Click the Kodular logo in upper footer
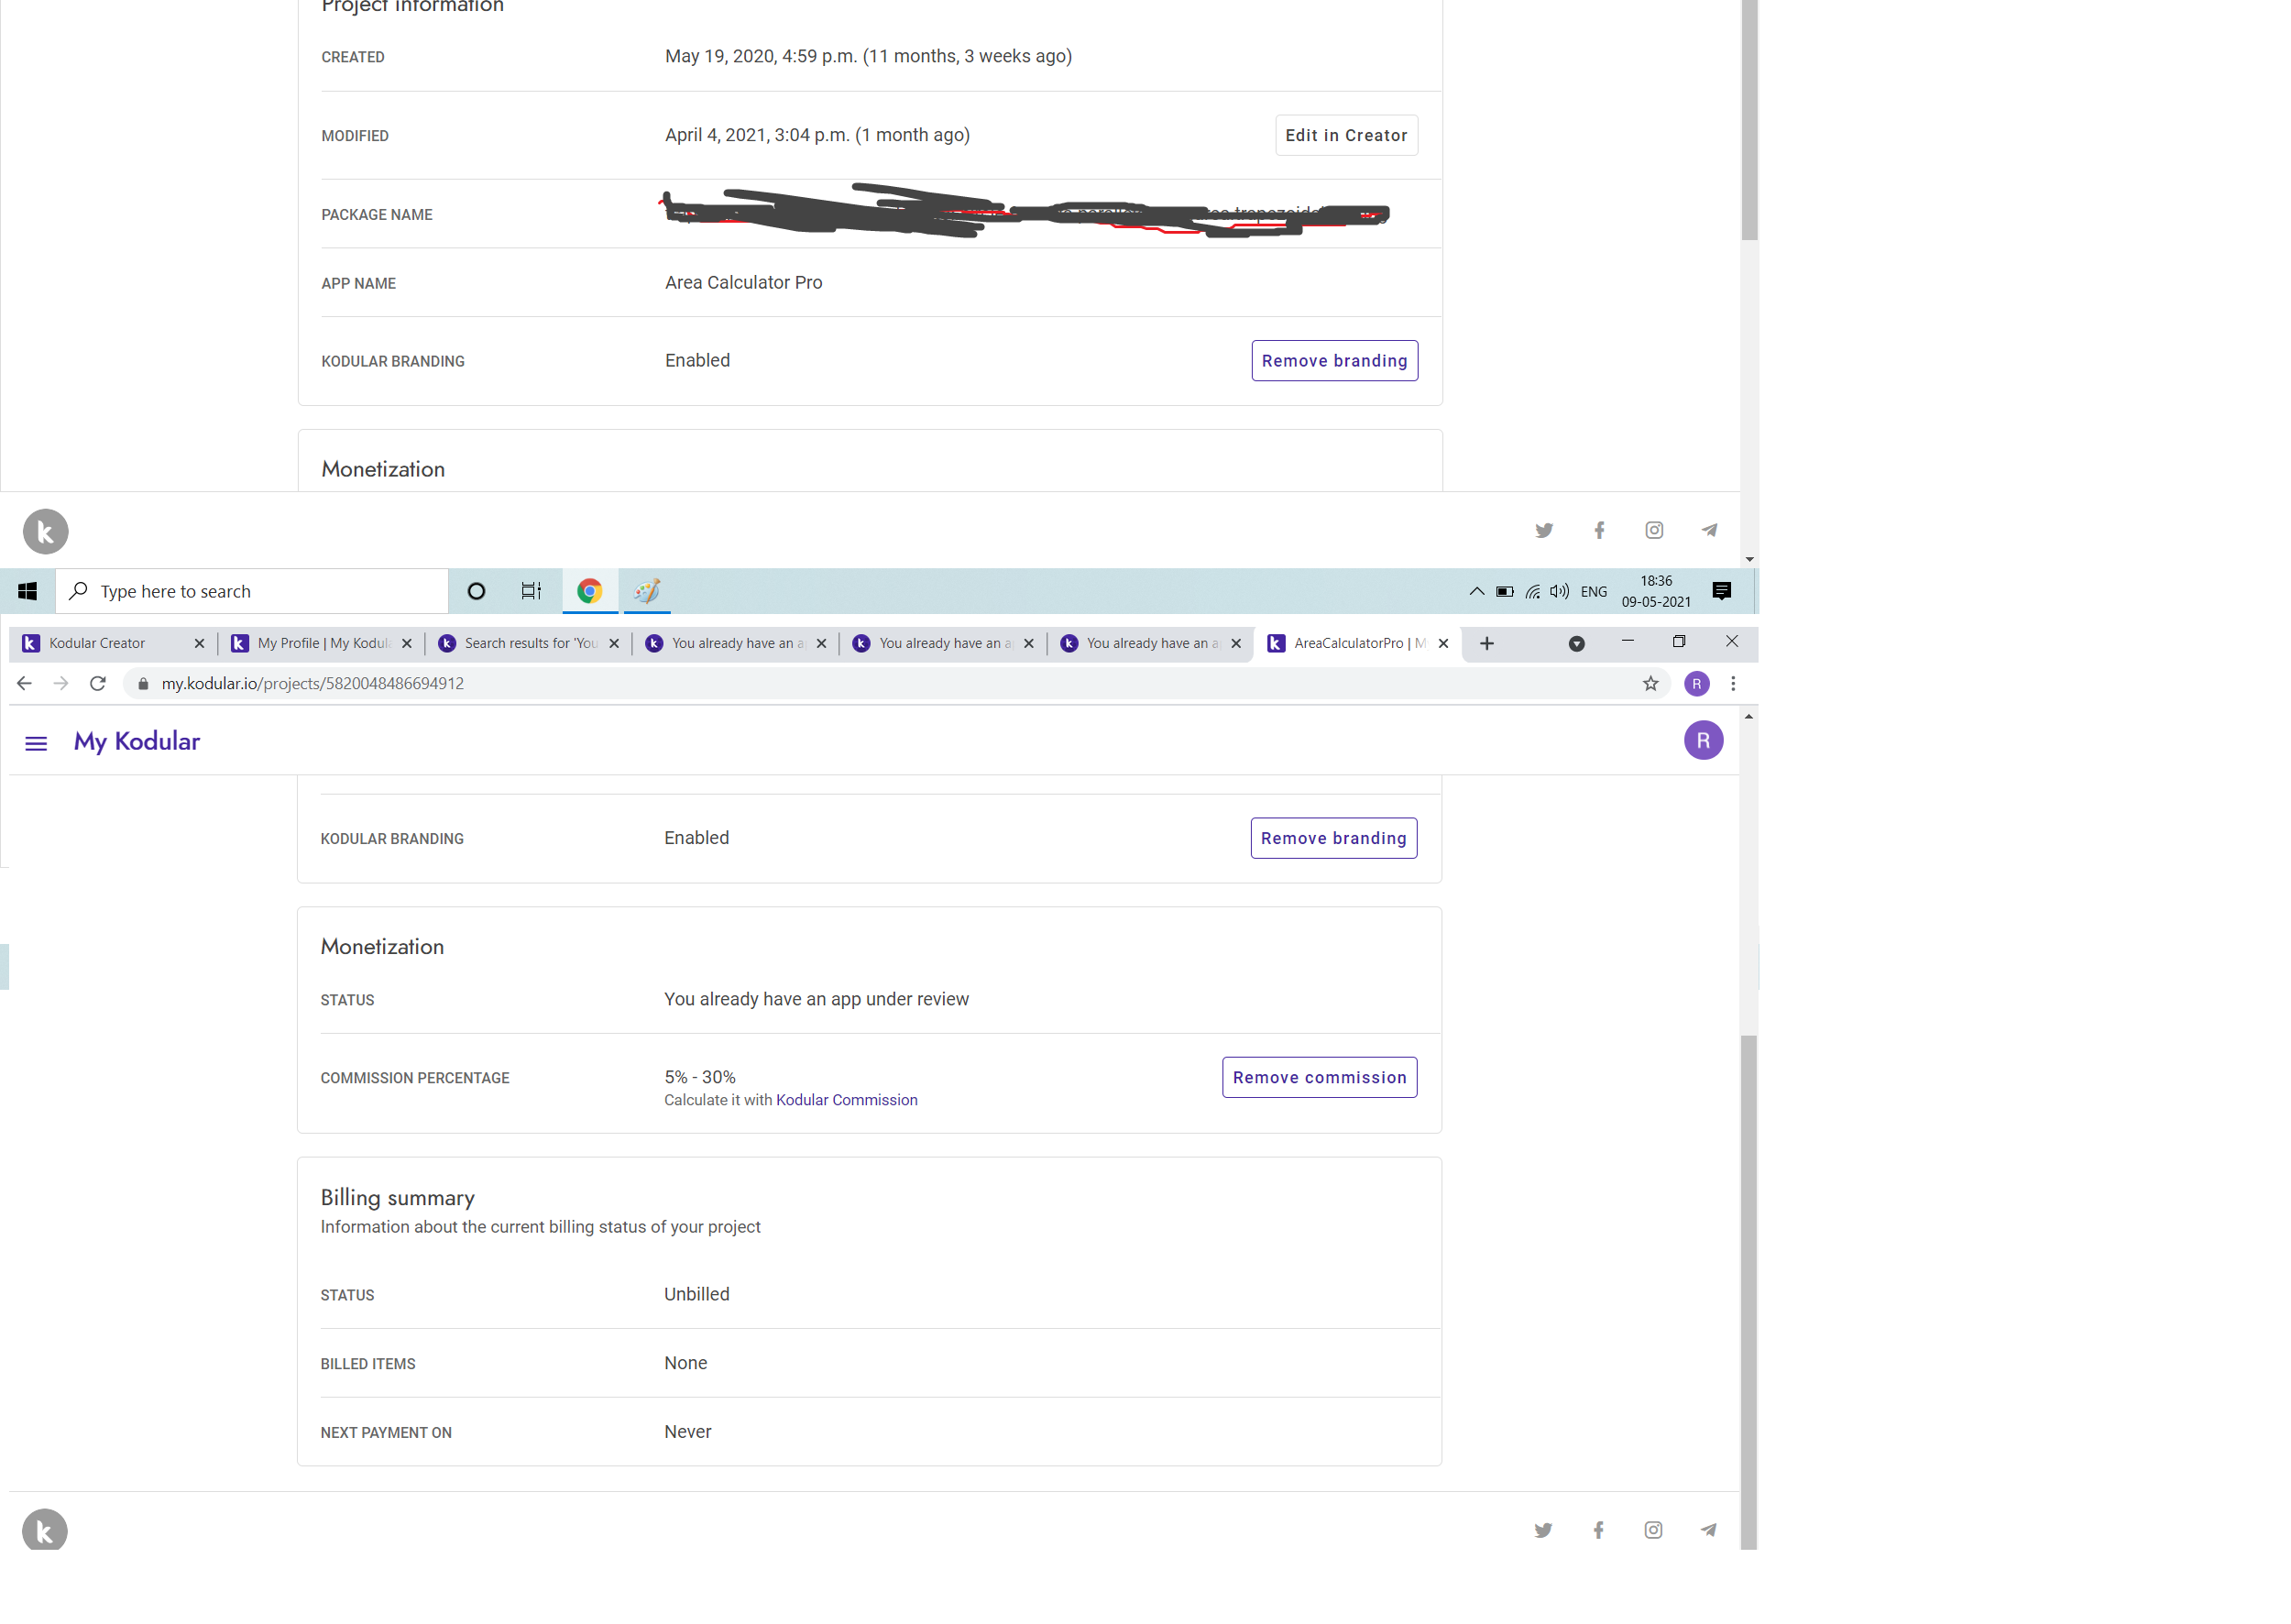The height and width of the screenshot is (1624, 2291). [x=46, y=532]
